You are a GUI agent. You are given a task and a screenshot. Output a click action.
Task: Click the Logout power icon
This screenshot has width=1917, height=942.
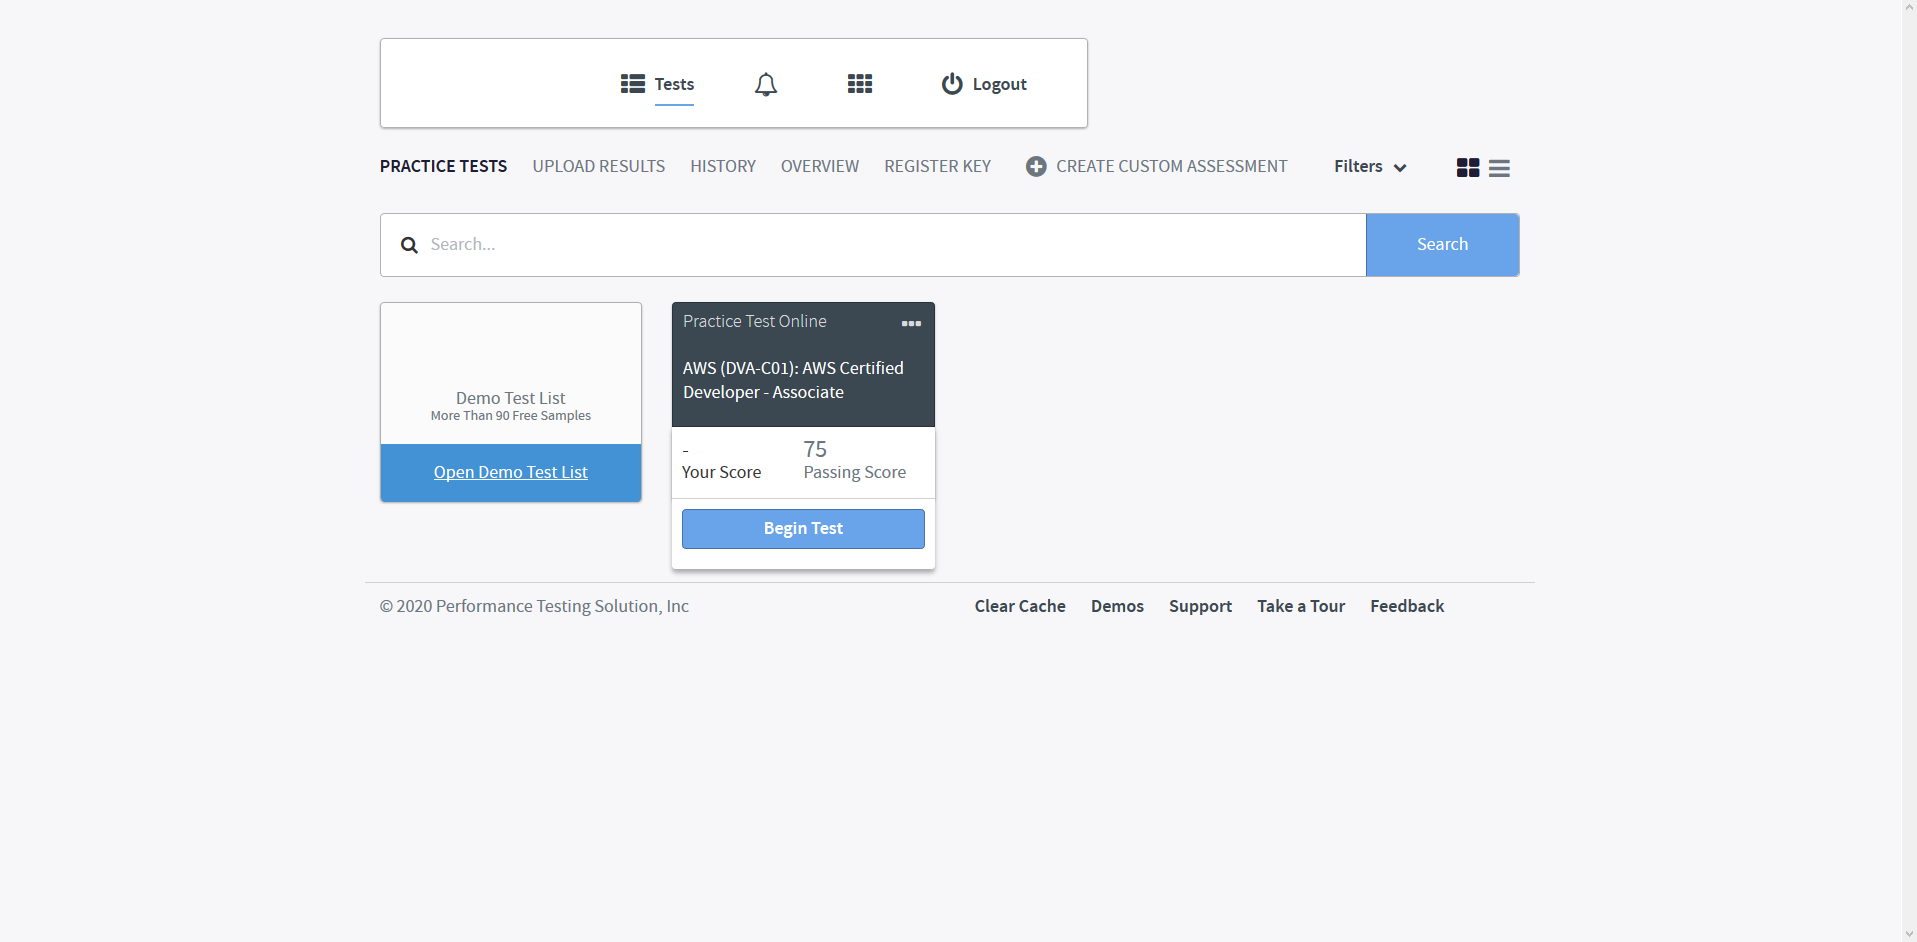952,84
